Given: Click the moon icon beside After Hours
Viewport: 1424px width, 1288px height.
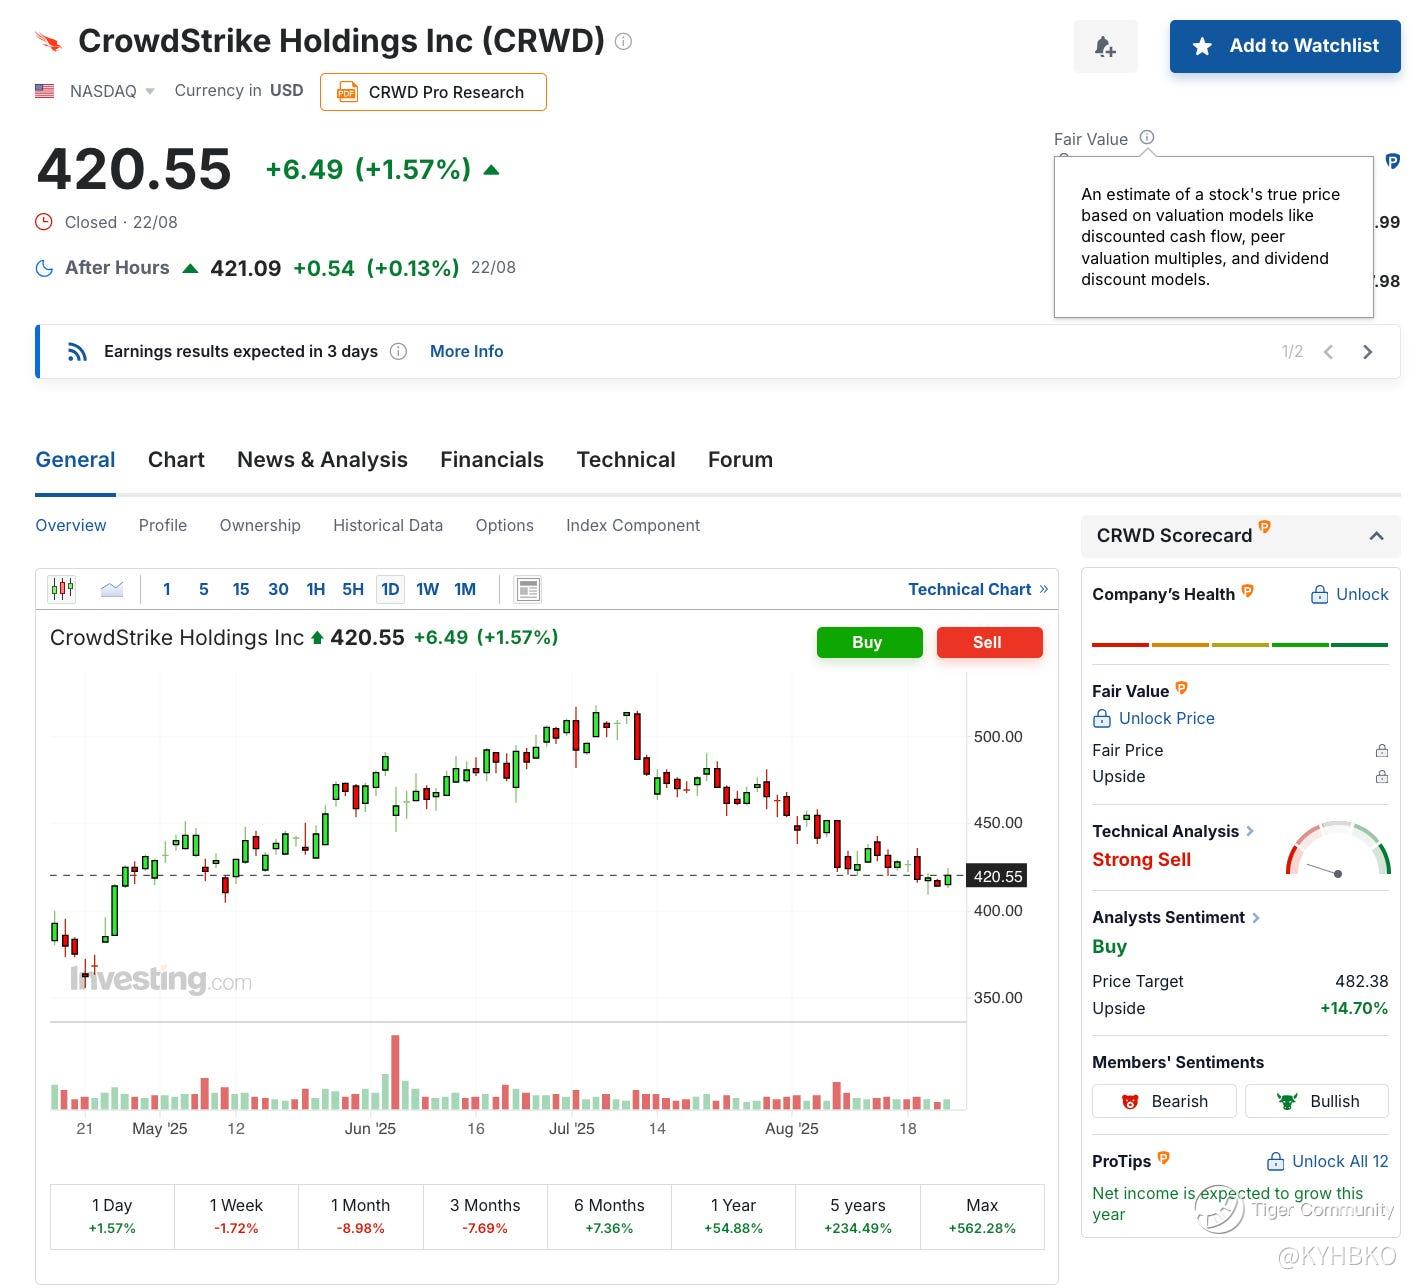Looking at the screenshot, I should pyautogui.click(x=44, y=268).
